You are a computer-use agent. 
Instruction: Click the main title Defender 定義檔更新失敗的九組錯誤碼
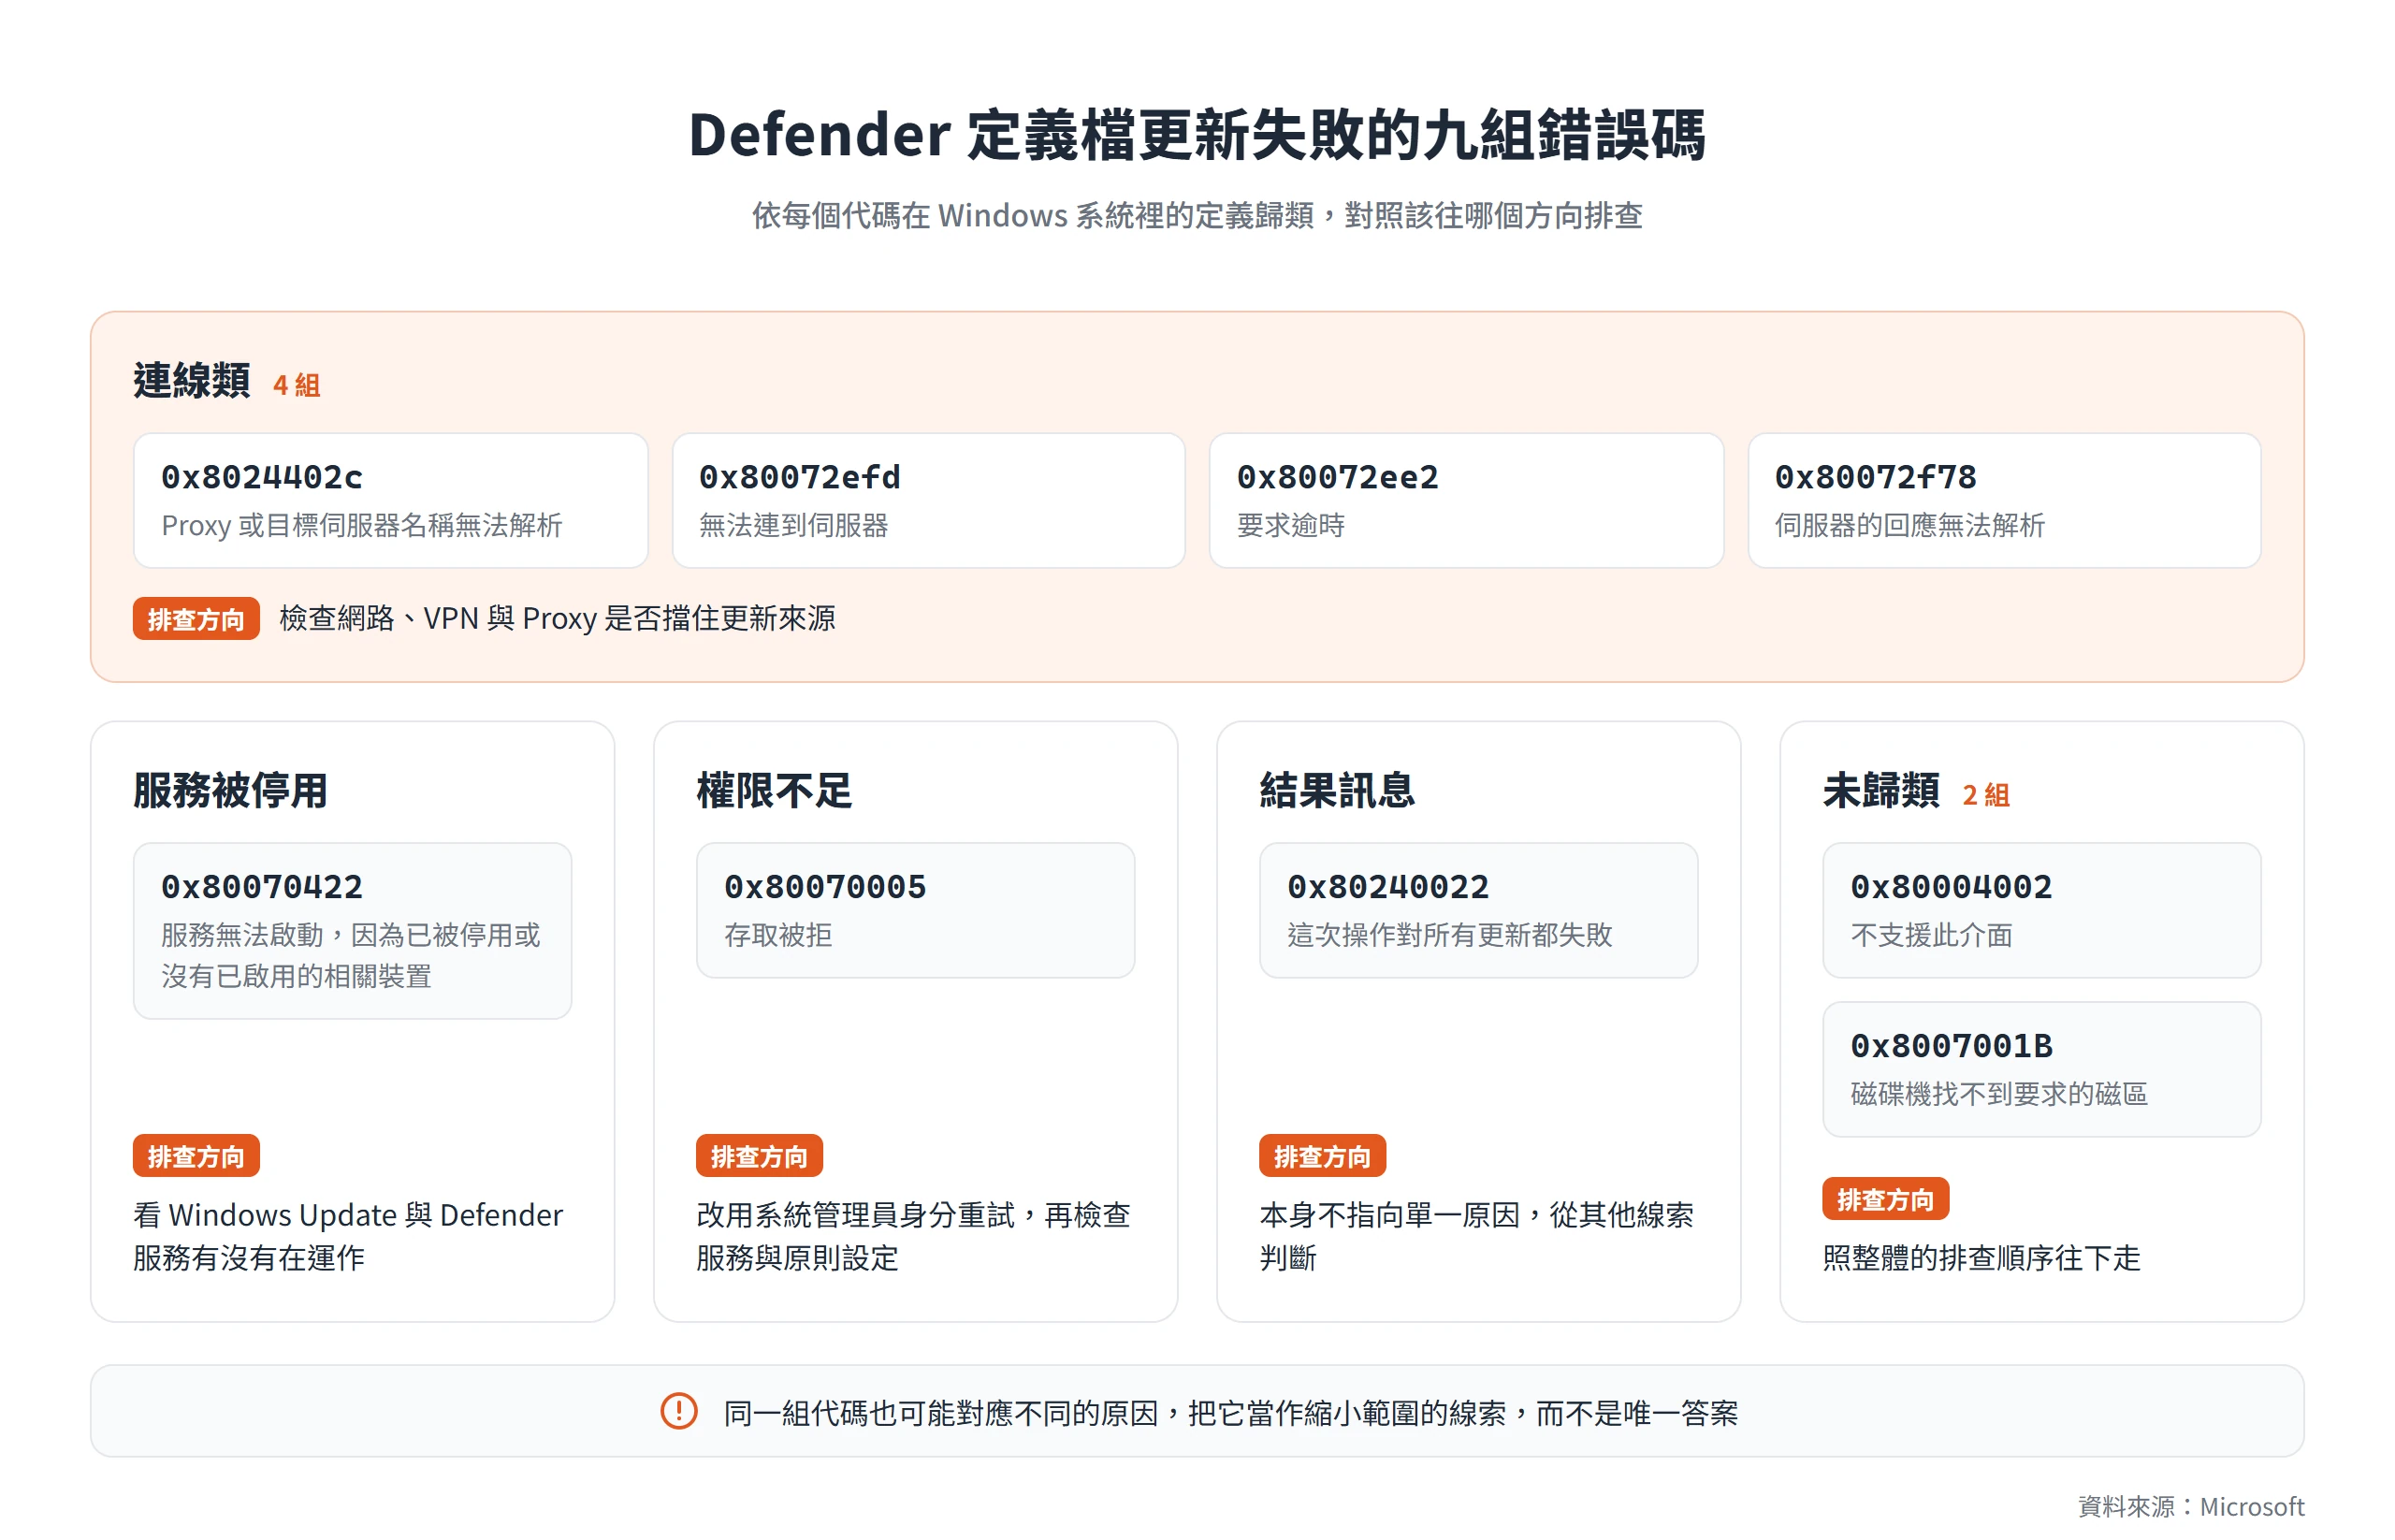1197,134
